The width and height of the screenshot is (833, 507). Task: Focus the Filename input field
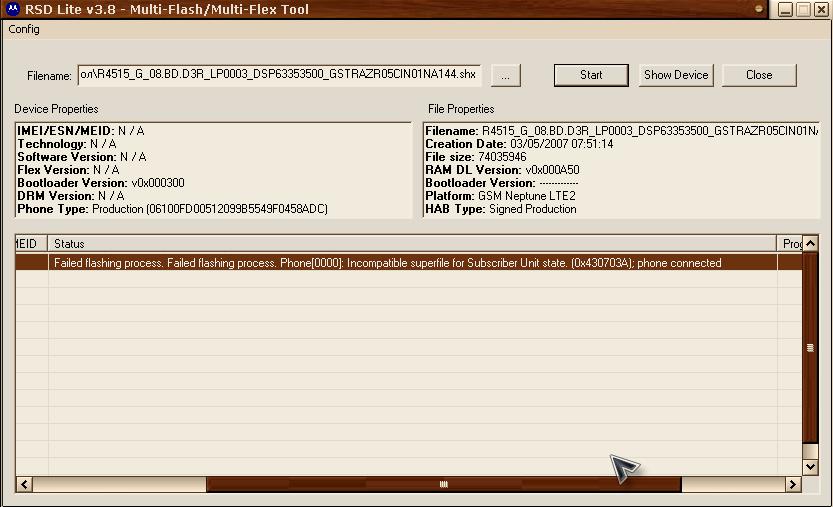(279, 75)
